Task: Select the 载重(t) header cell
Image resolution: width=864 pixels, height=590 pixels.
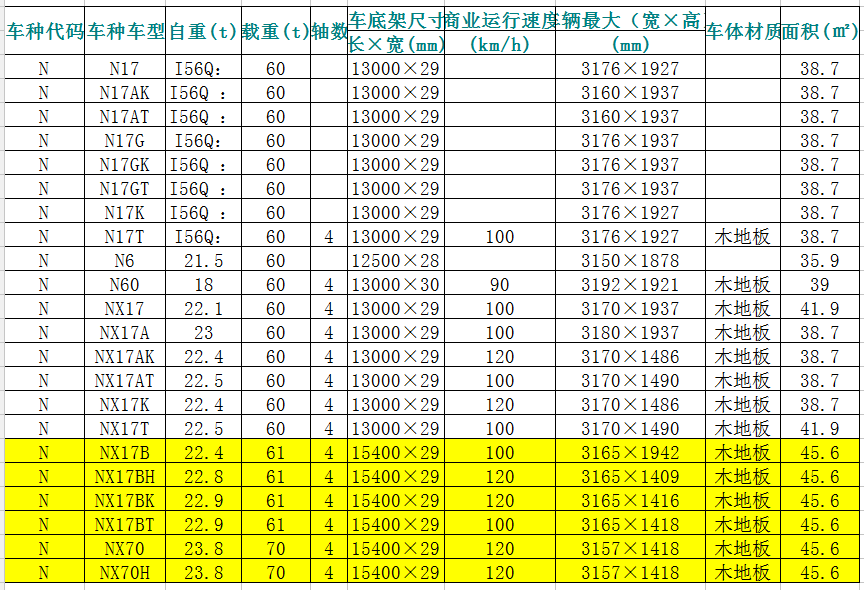Action: coord(275,31)
